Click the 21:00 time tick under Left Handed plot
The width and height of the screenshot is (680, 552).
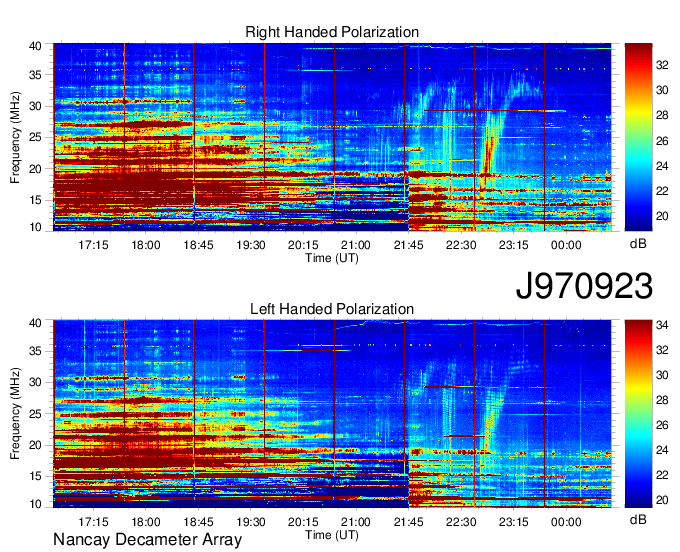(356, 522)
